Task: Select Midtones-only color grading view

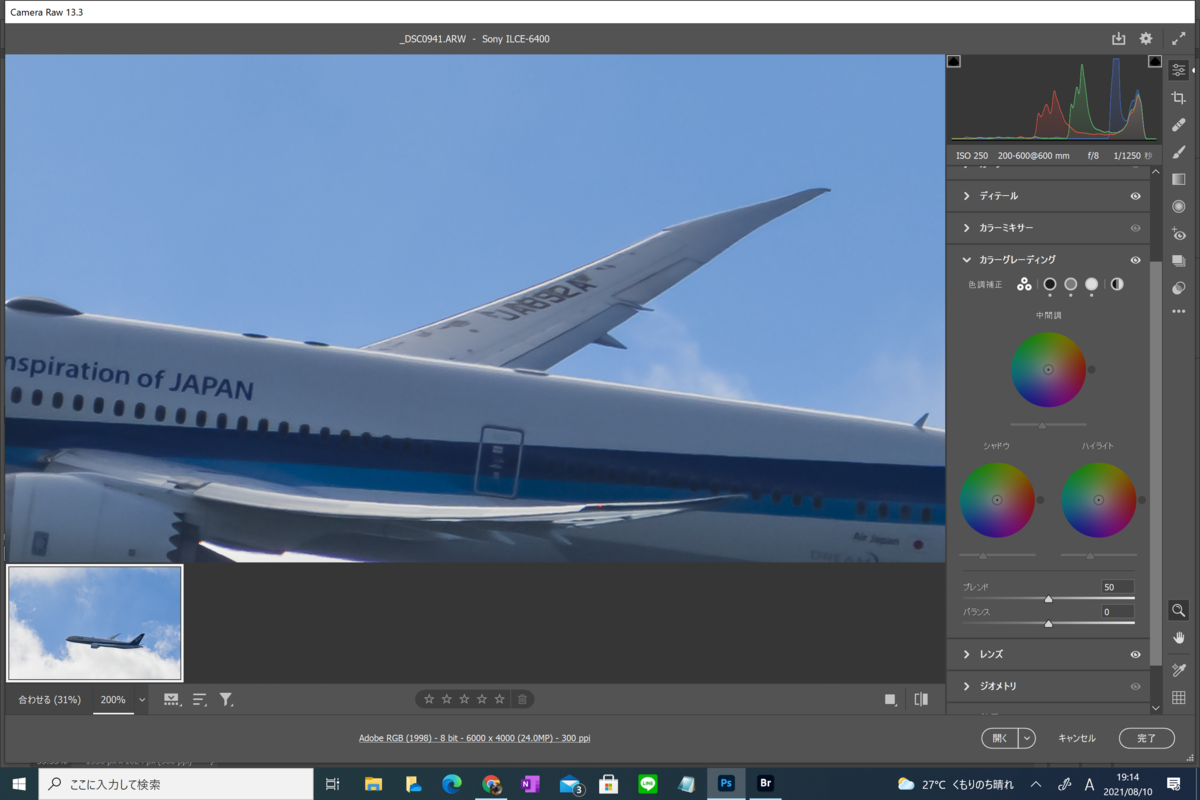Action: [x=1071, y=284]
